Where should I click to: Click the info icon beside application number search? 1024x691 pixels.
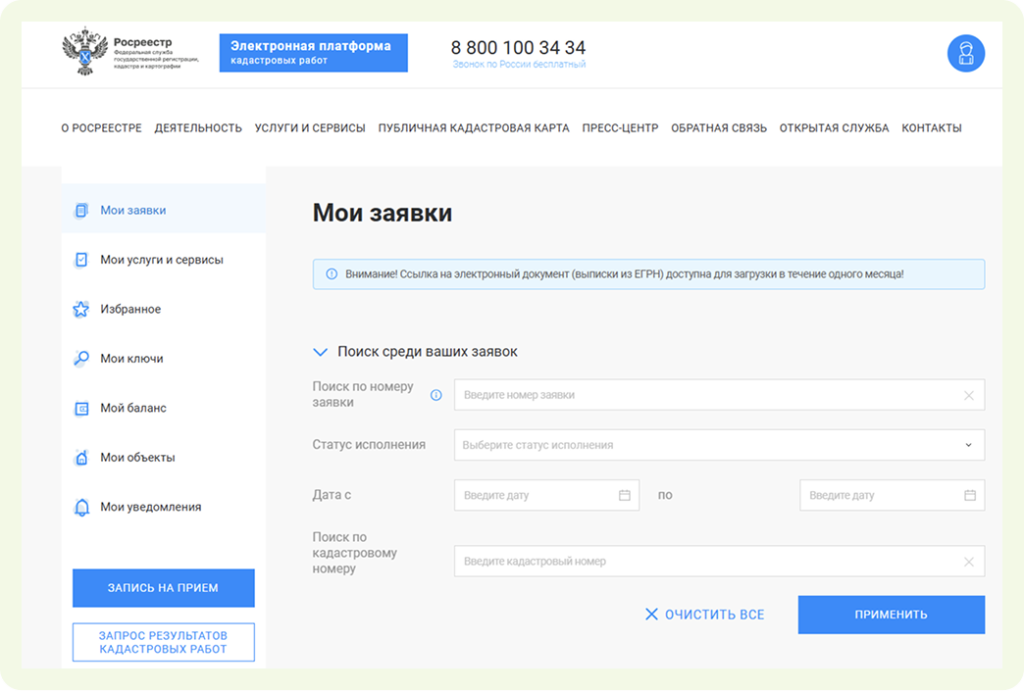point(436,395)
